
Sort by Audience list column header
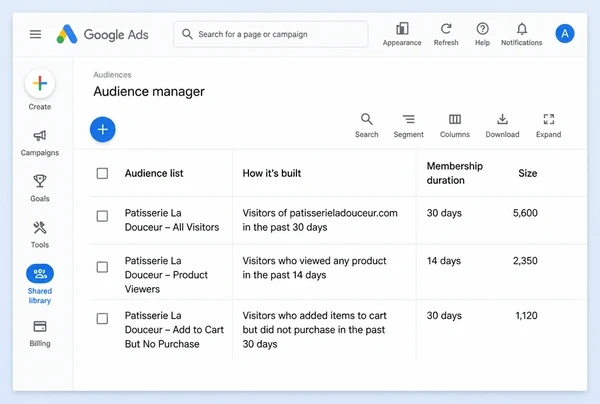pos(154,173)
